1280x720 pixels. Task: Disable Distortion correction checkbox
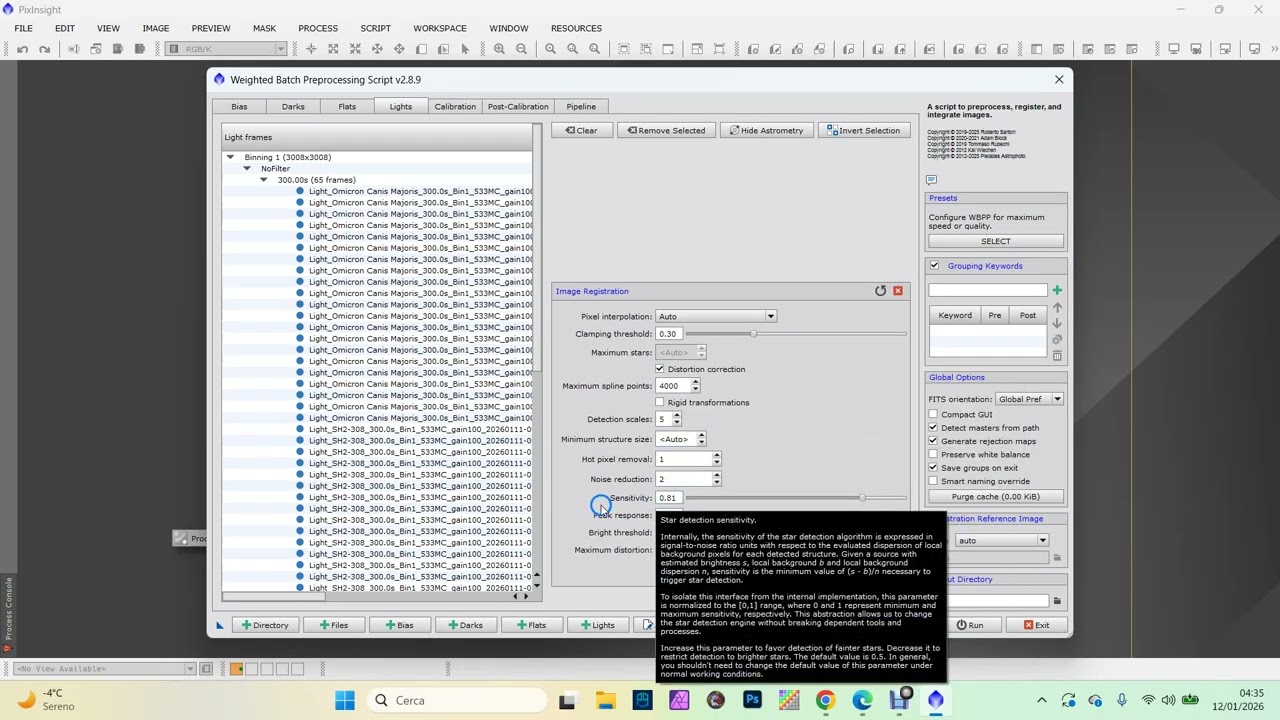pos(660,369)
